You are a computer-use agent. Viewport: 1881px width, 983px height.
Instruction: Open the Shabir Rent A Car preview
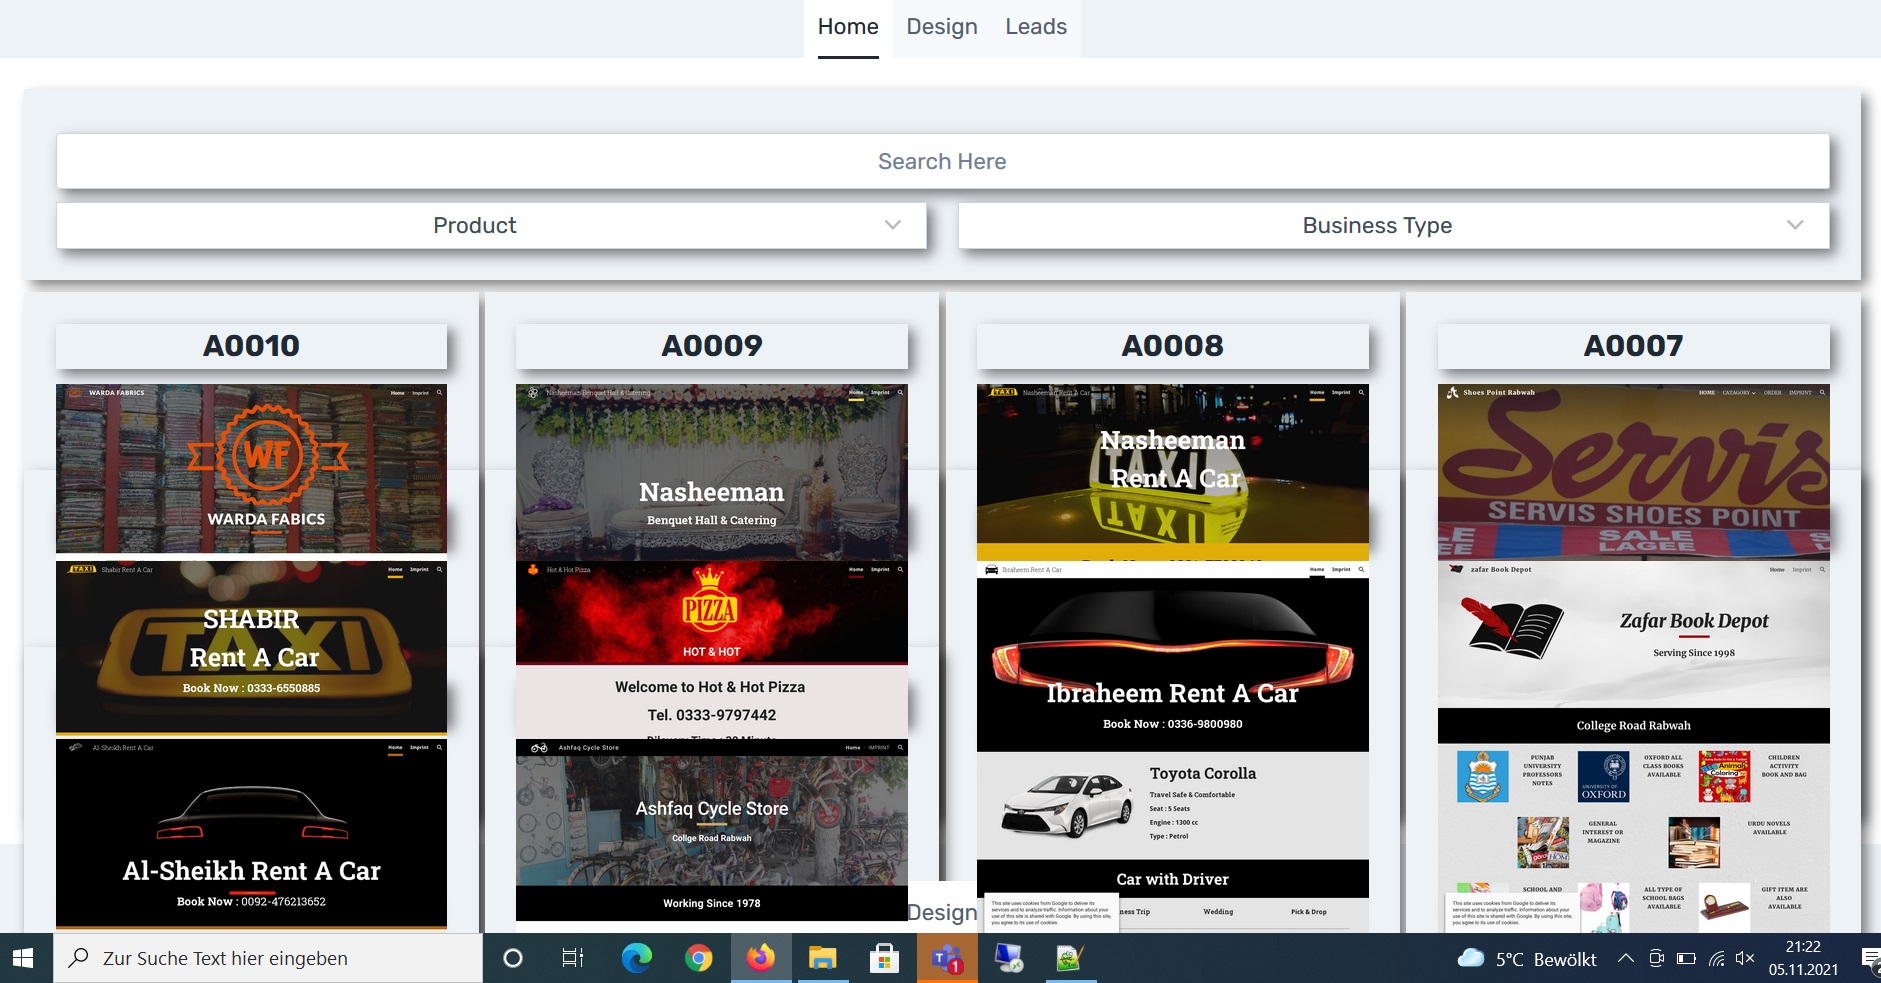point(251,648)
